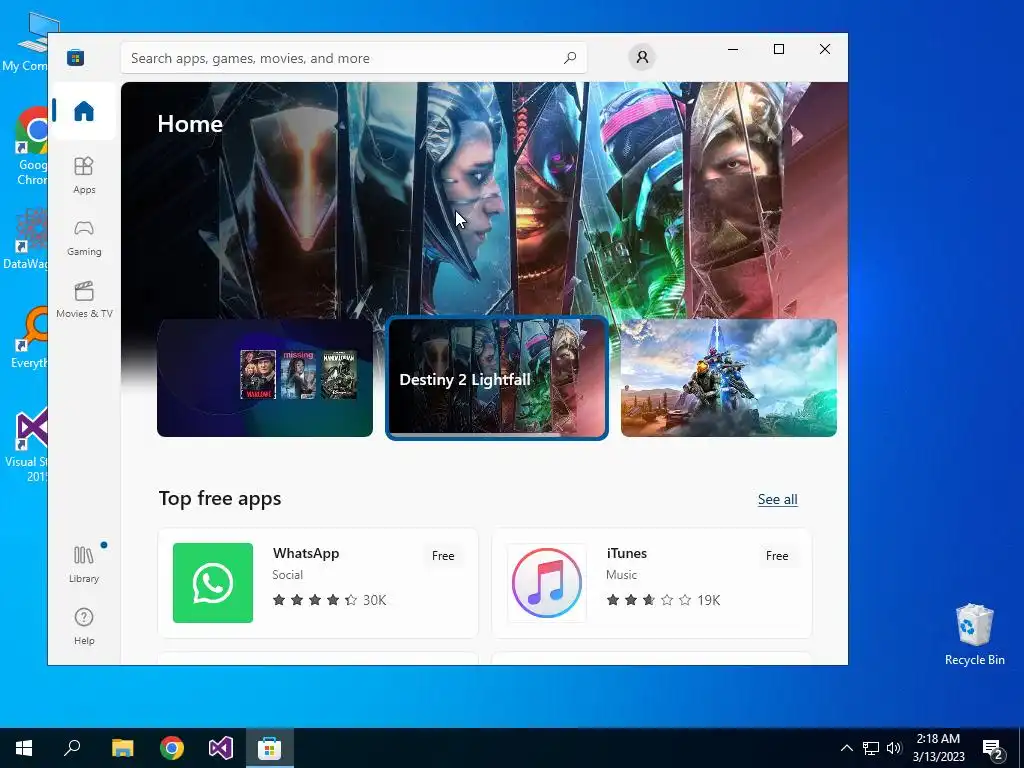
Task: Open taskbar search magnifier
Action: click(x=72, y=748)
